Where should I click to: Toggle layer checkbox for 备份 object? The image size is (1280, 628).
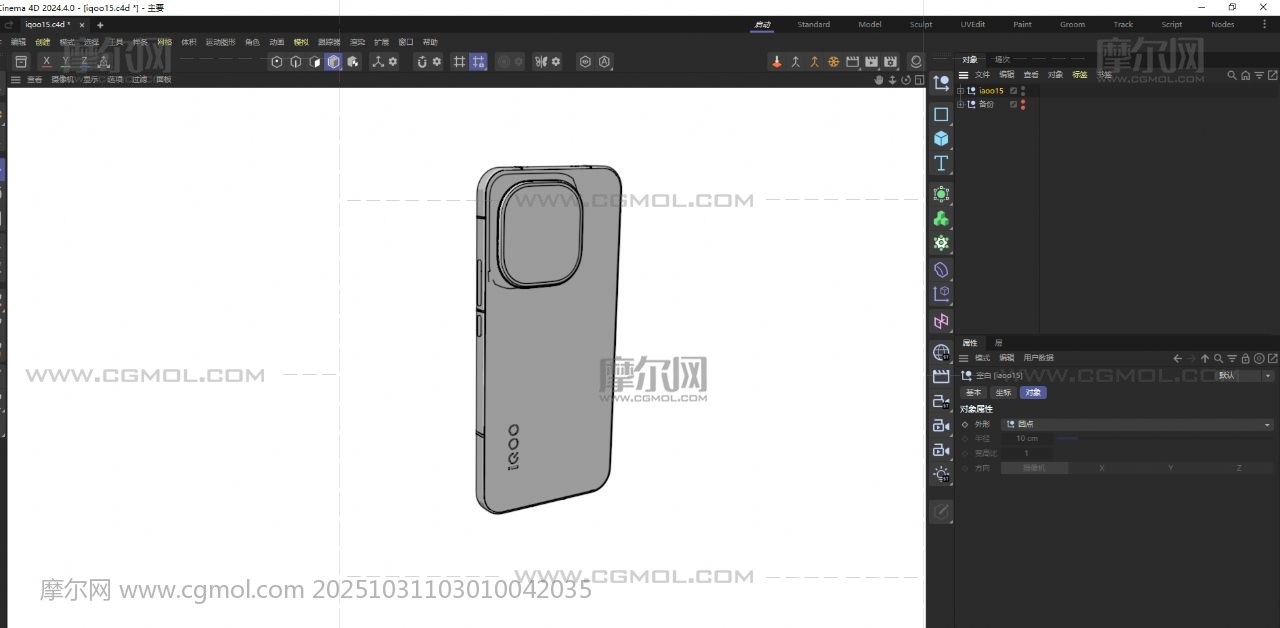coord(1013,104)
